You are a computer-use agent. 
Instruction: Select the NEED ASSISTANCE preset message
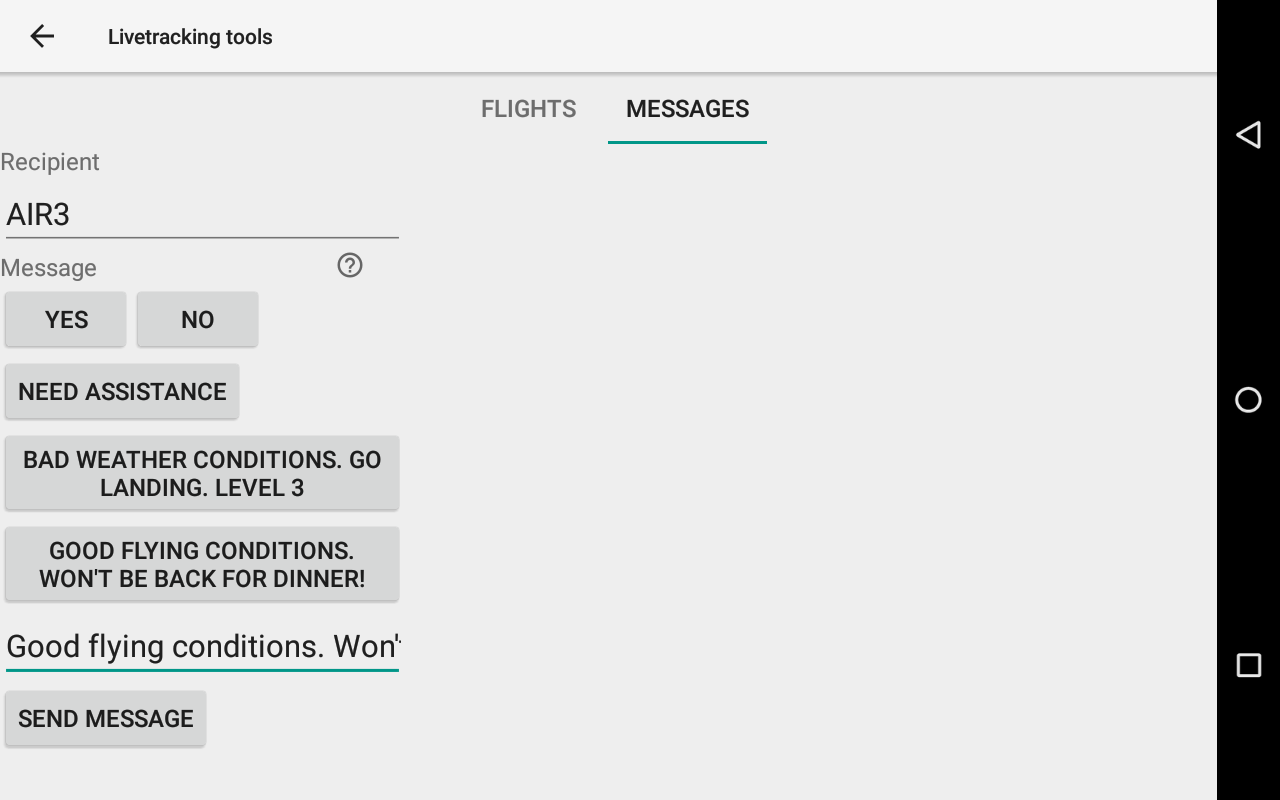[x=122, y=392]
